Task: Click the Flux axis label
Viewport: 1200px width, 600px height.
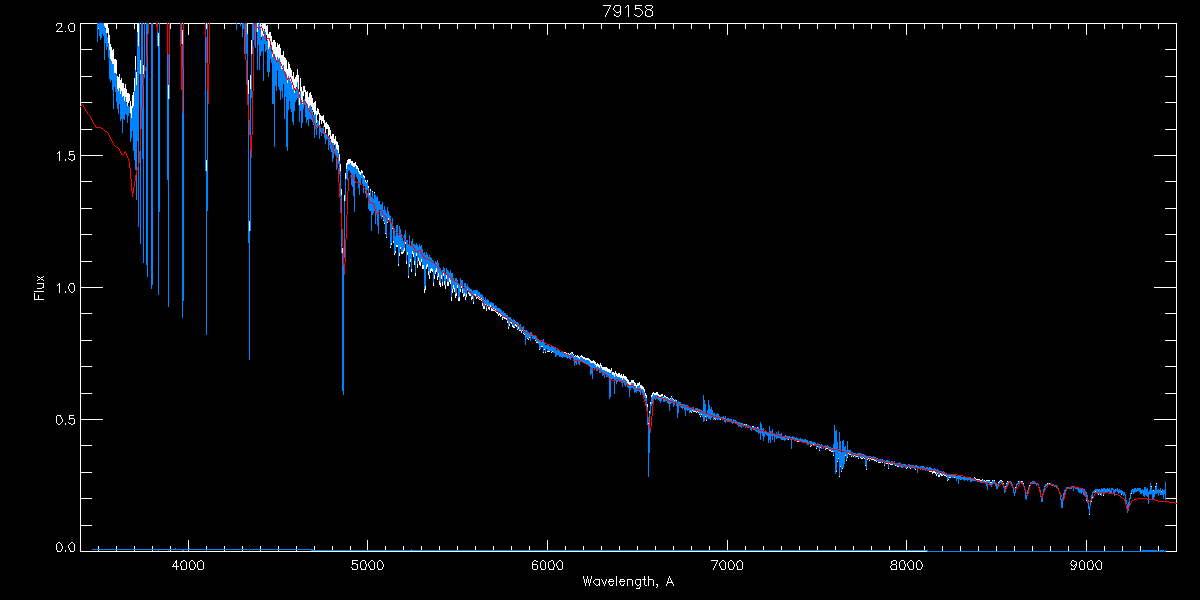Action: 40,287
